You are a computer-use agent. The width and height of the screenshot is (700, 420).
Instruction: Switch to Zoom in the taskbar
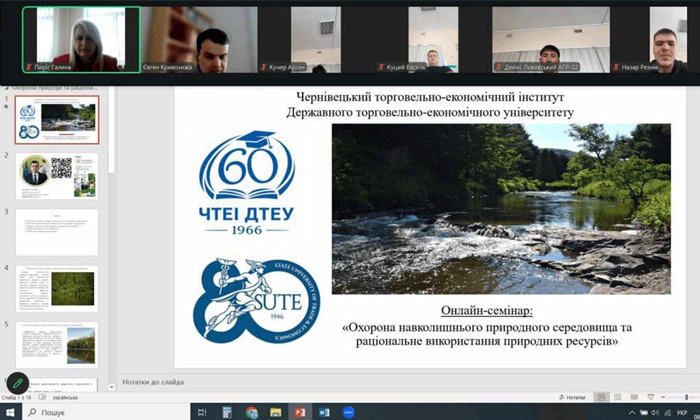point(349,412)
